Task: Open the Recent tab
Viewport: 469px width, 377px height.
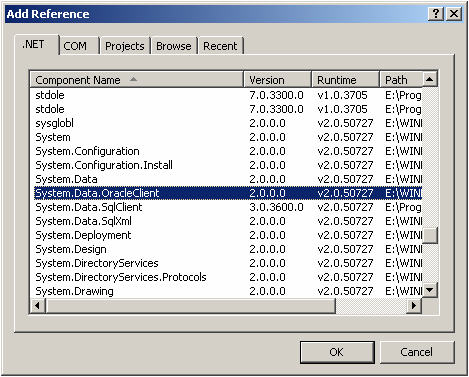Action: 220,46
